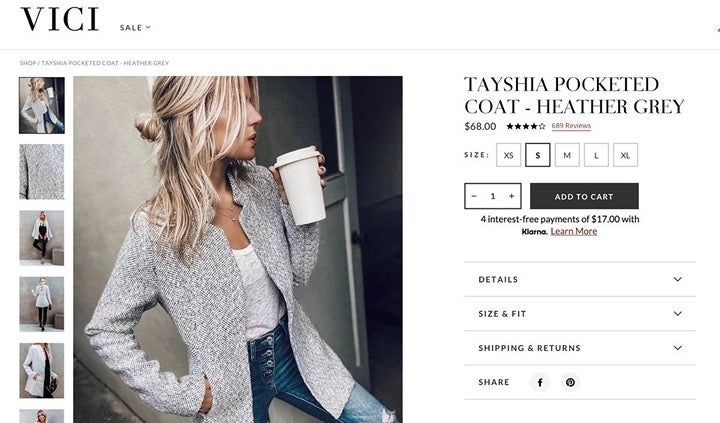The width and height of the screenshot is (720, 423).
Task: Click the star rating icons
Action: [x=526, y=126]
